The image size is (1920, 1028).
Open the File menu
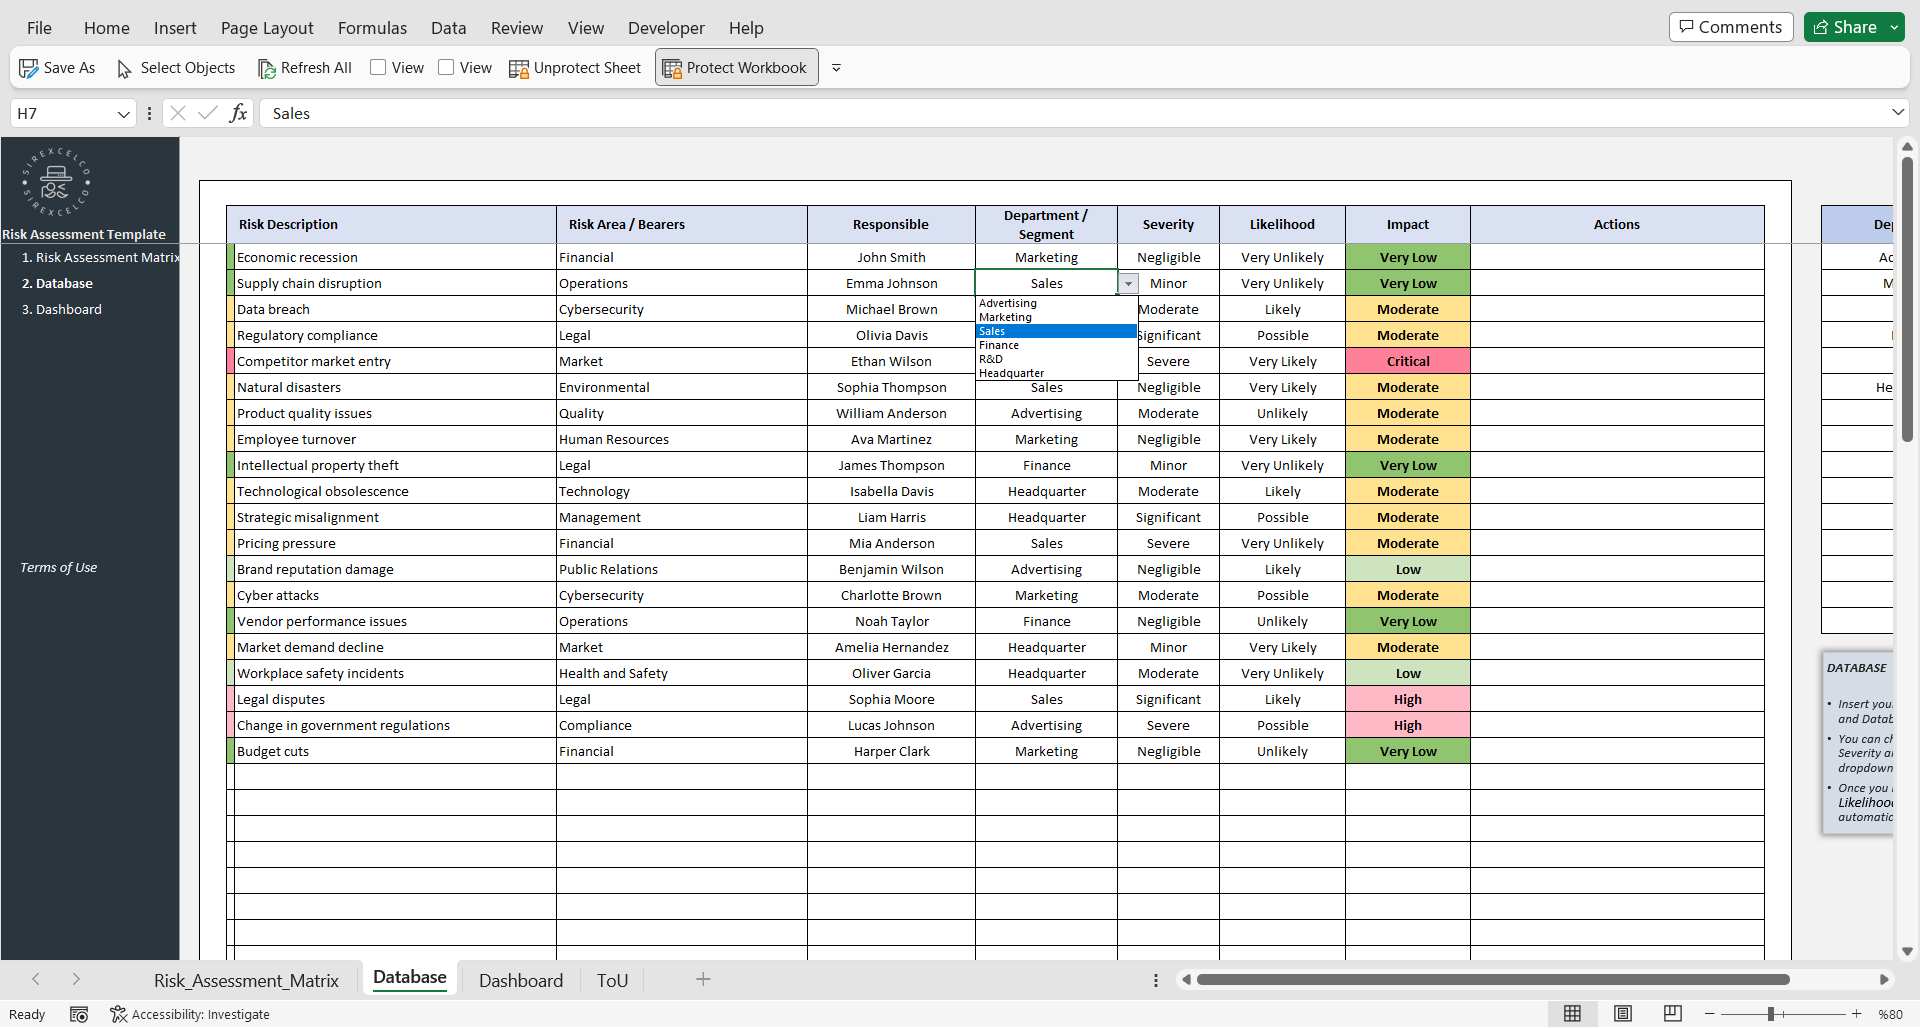[39, 28]
